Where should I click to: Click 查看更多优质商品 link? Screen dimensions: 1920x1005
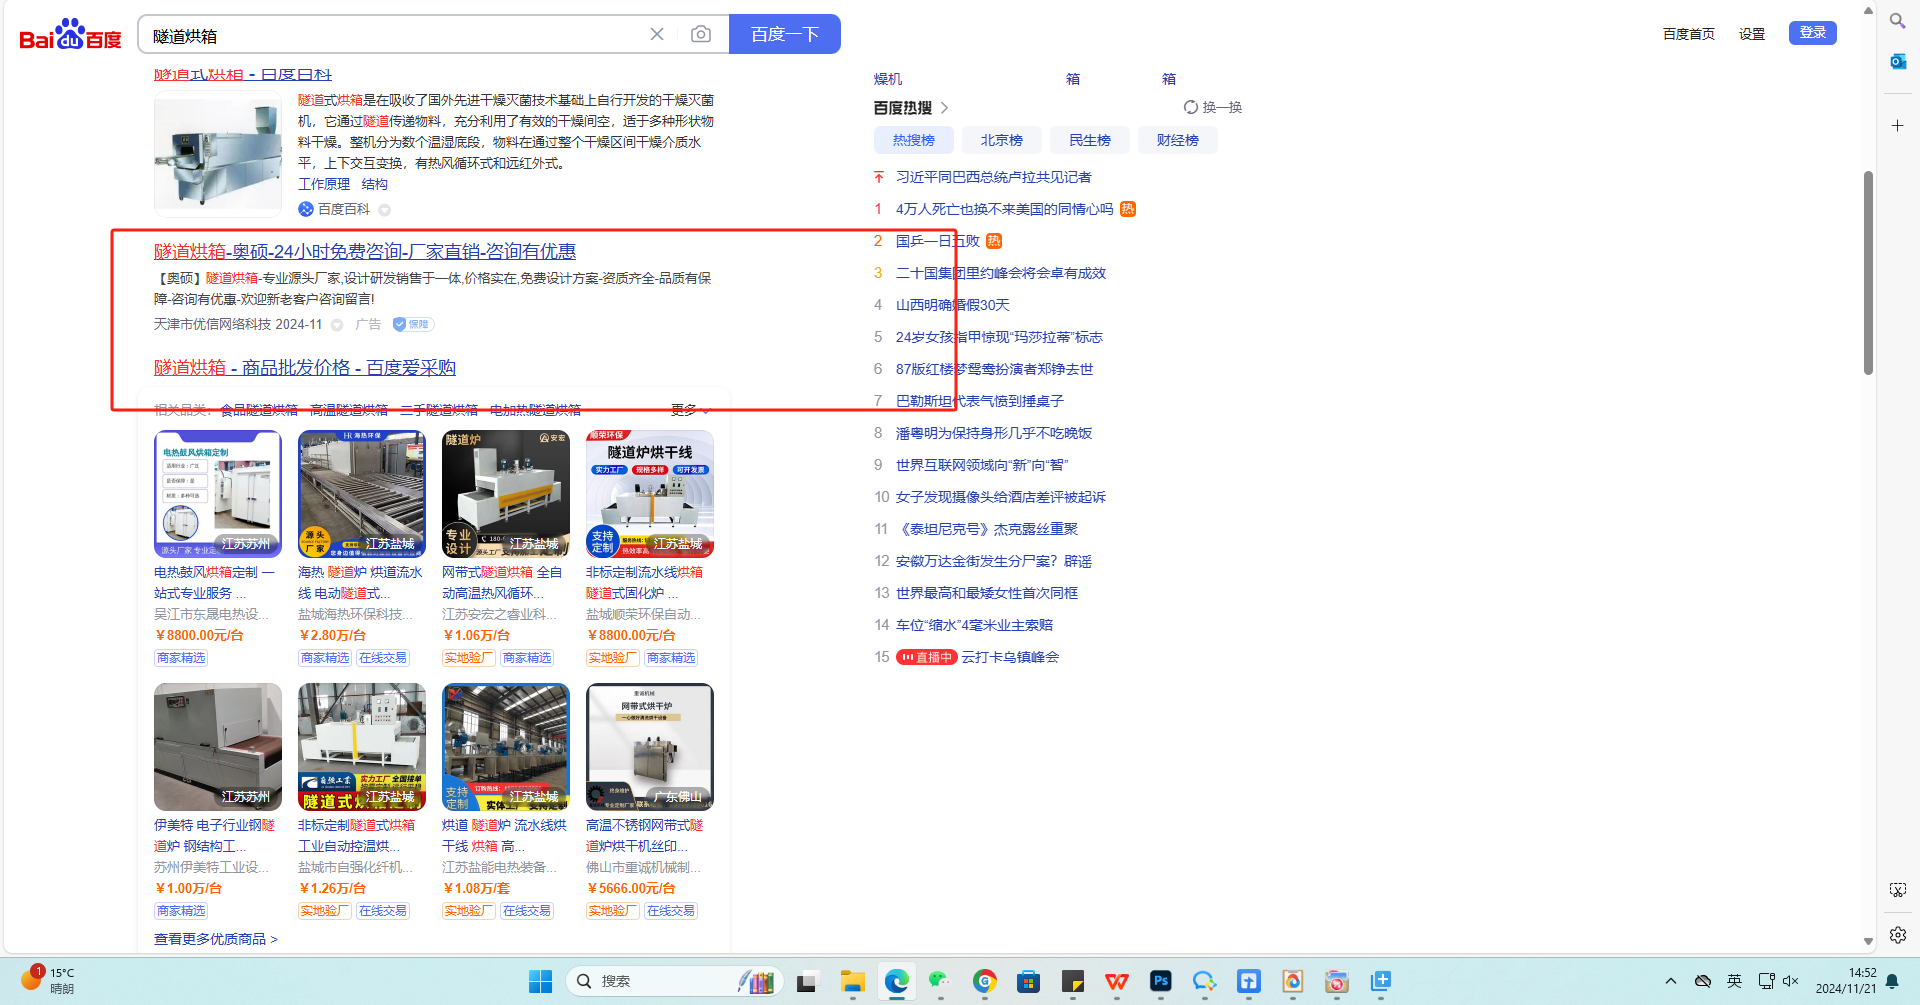216,939
